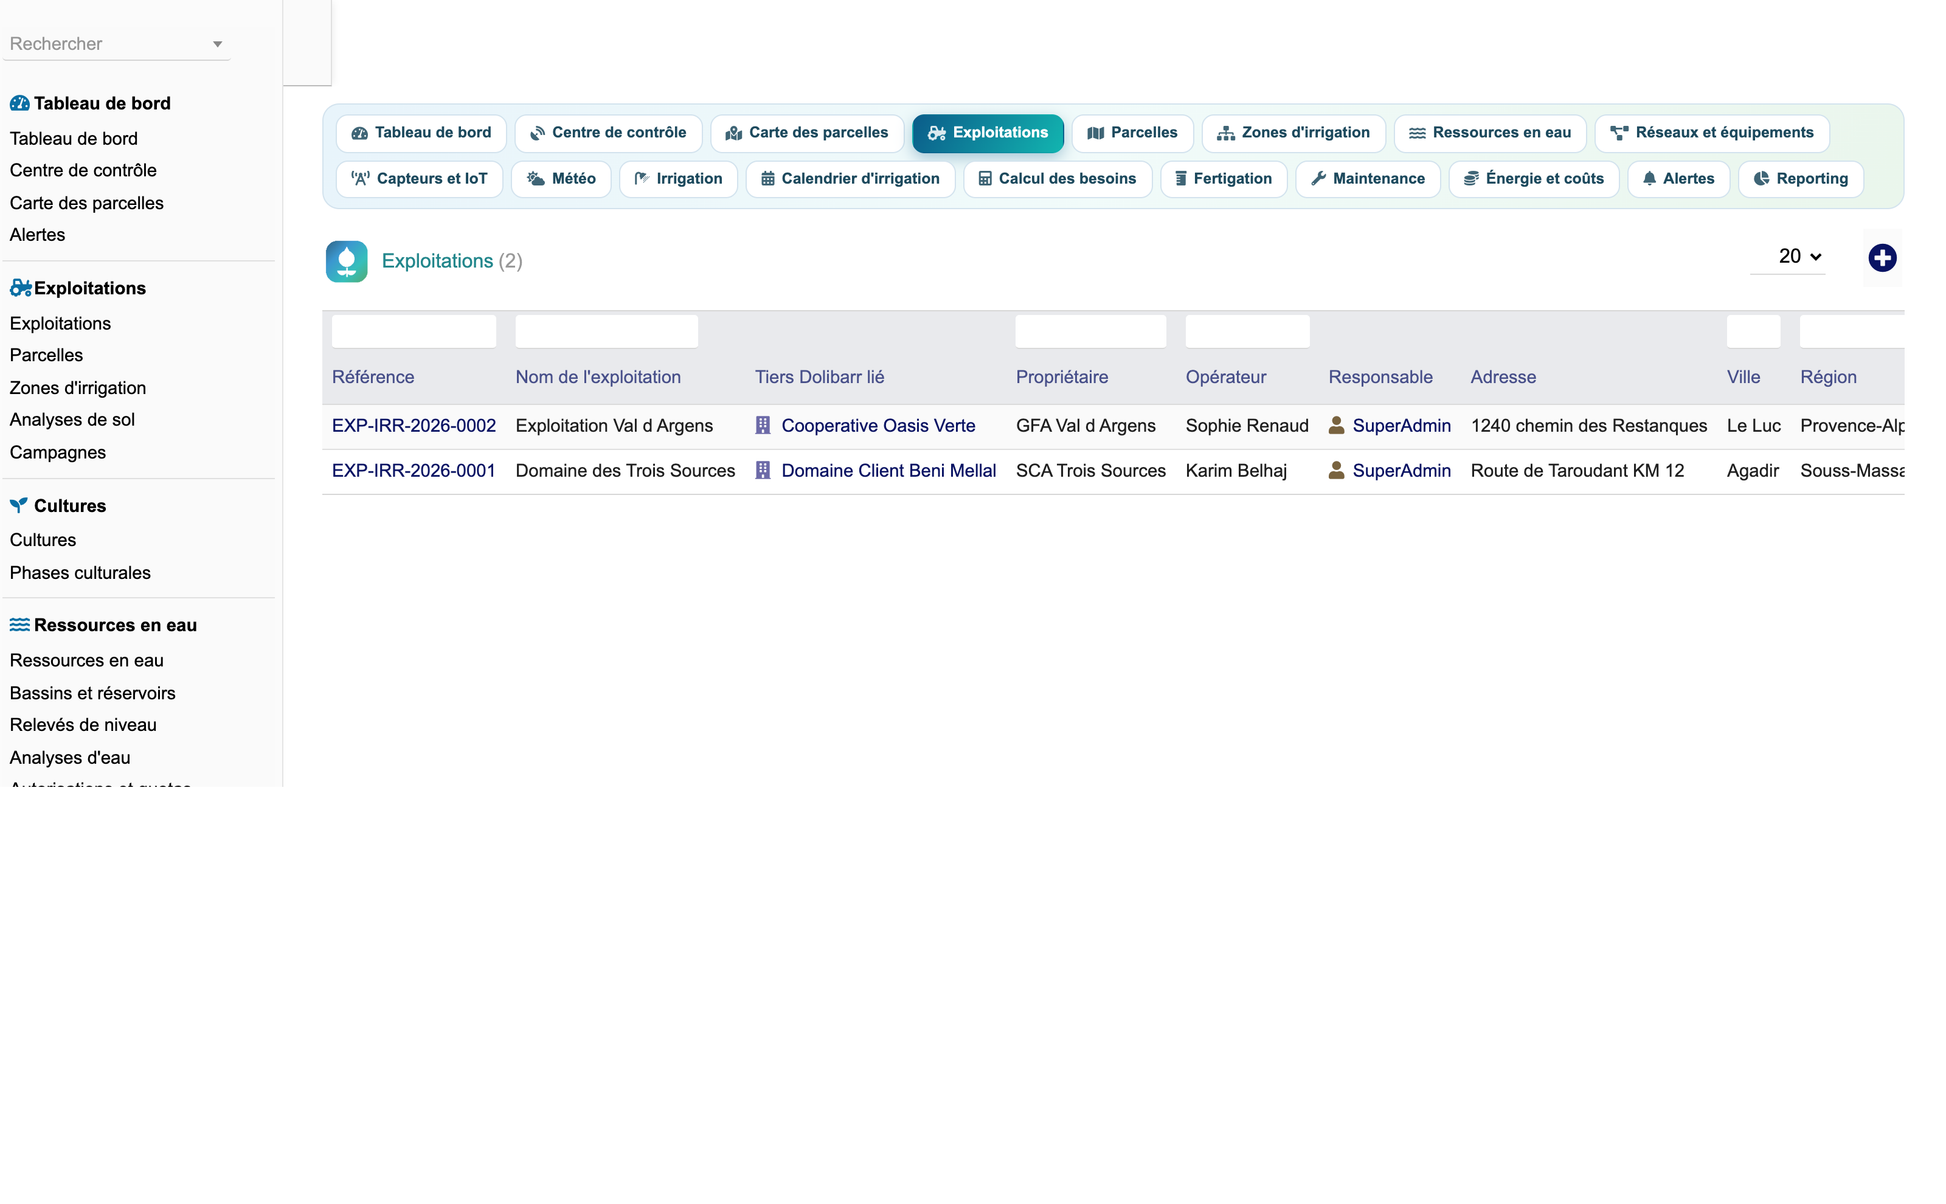This screenshot has height=1204, width=1946.
Task: Switch to the Parcelles tab
Action: (x=1132, y=133)
